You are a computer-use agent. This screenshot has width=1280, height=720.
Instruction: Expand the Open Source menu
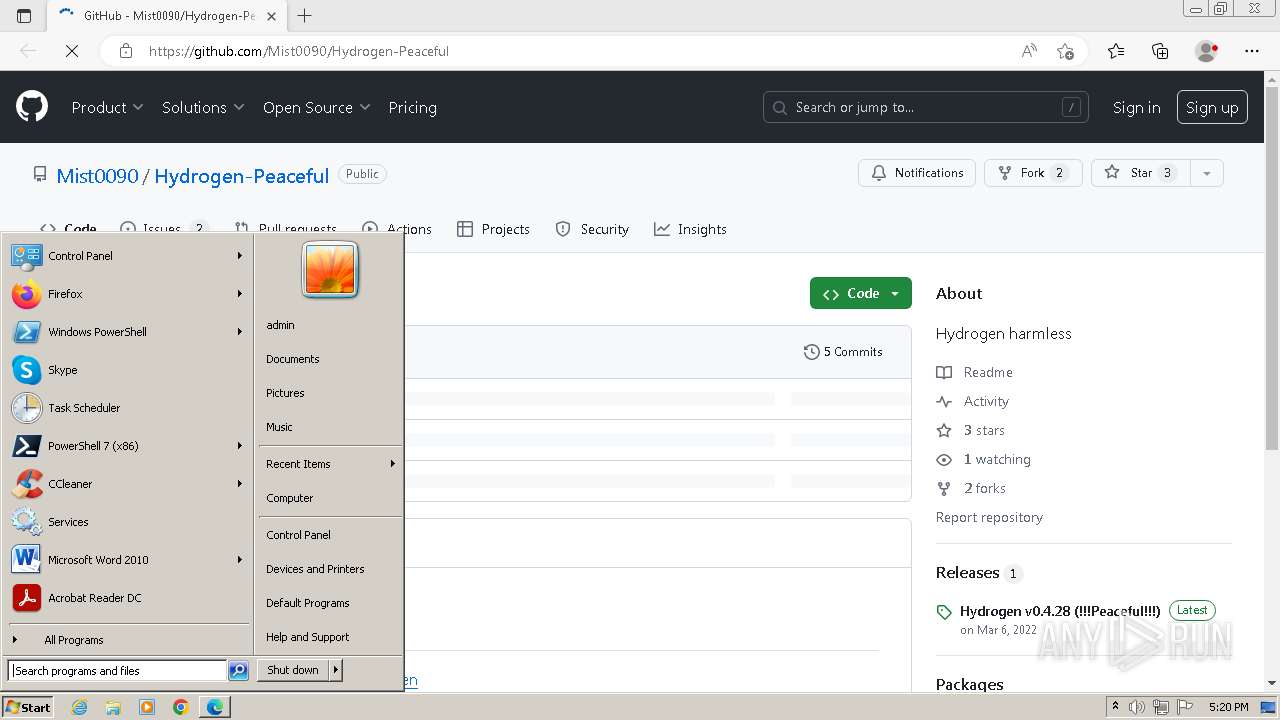coord(316,107)
